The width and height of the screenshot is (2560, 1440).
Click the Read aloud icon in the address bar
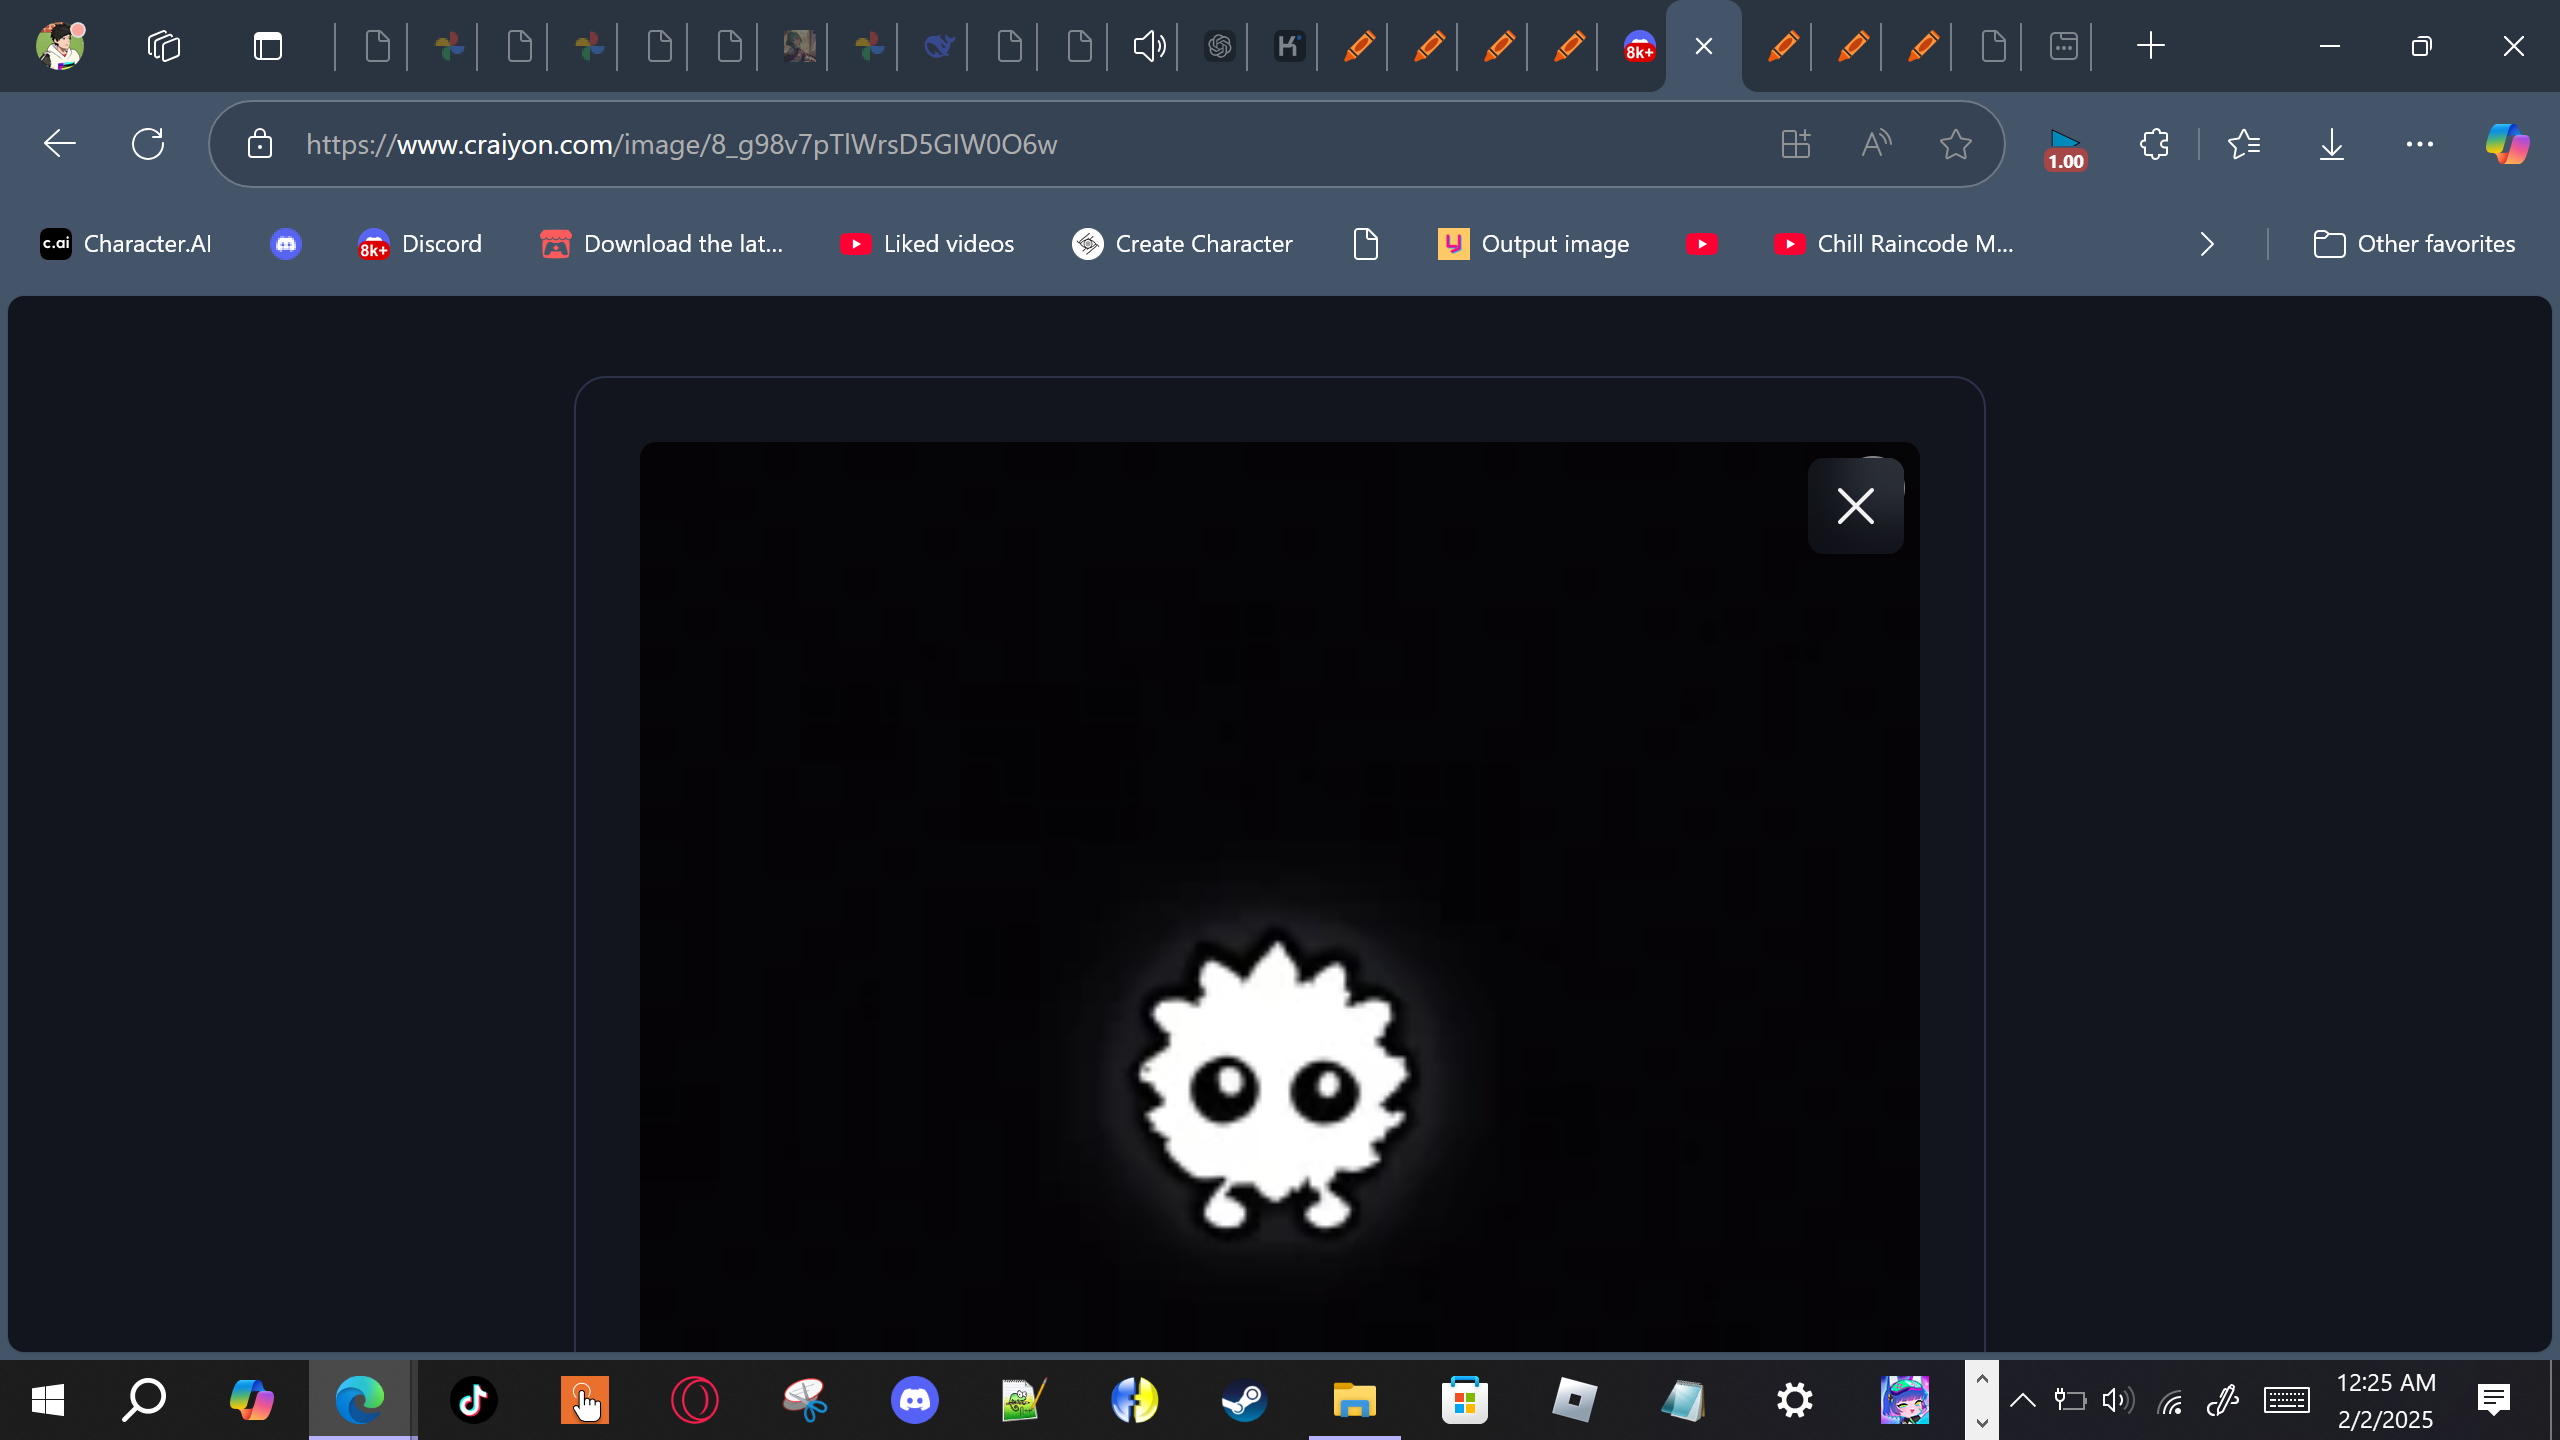[x=1876, y=144]
